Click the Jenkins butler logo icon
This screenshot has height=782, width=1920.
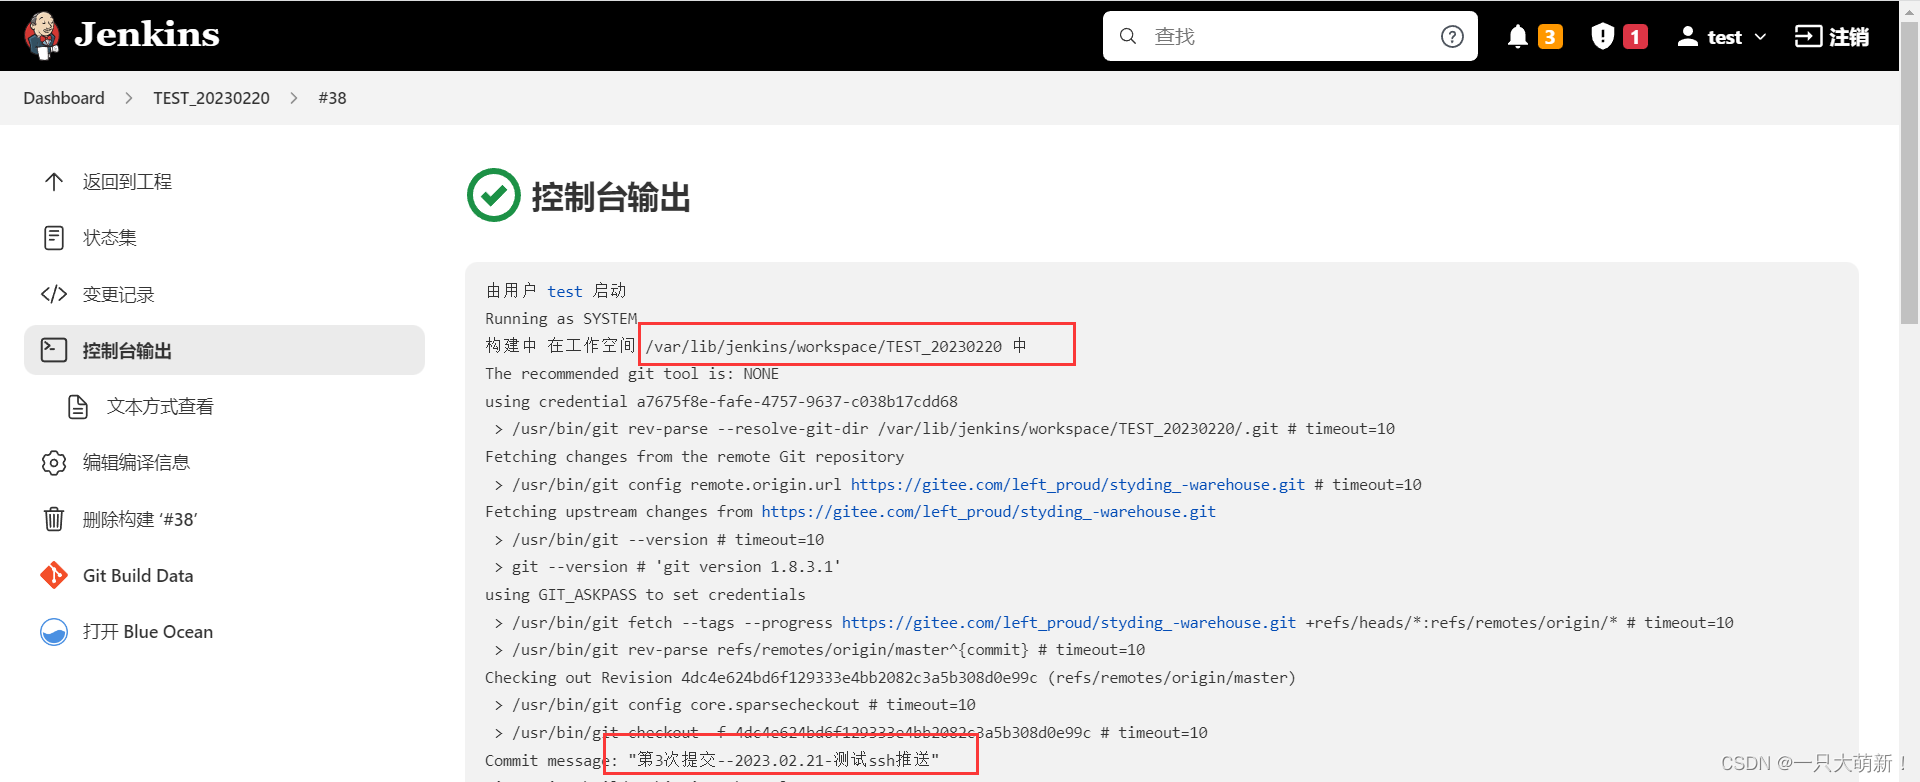tap(42, 36)
